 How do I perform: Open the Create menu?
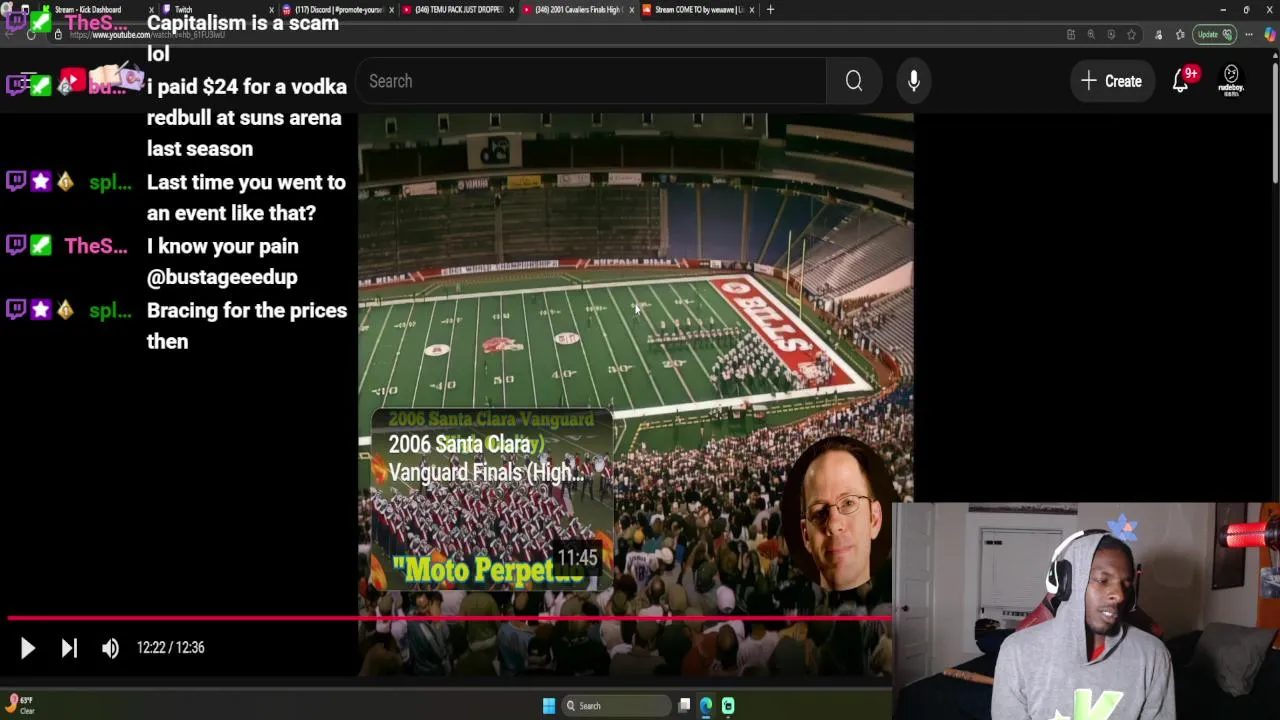tap(1111, 81)
